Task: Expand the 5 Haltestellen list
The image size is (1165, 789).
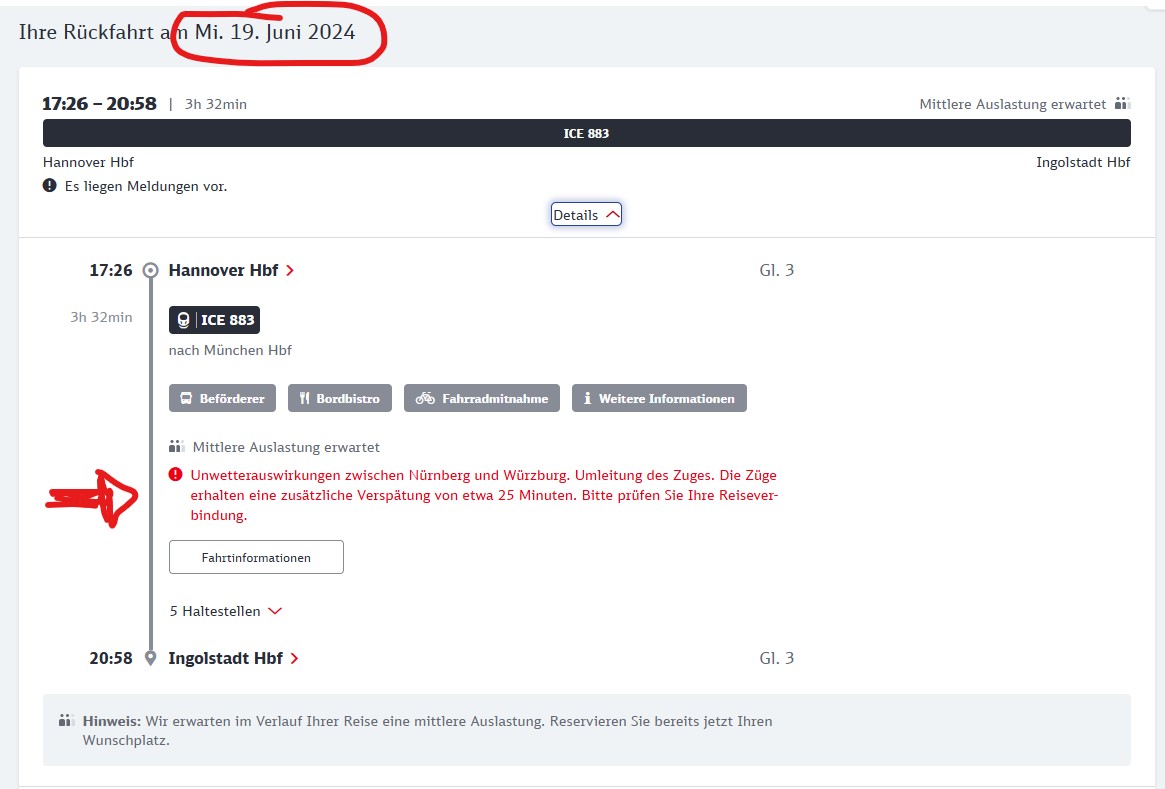Action: click(226, 611)
